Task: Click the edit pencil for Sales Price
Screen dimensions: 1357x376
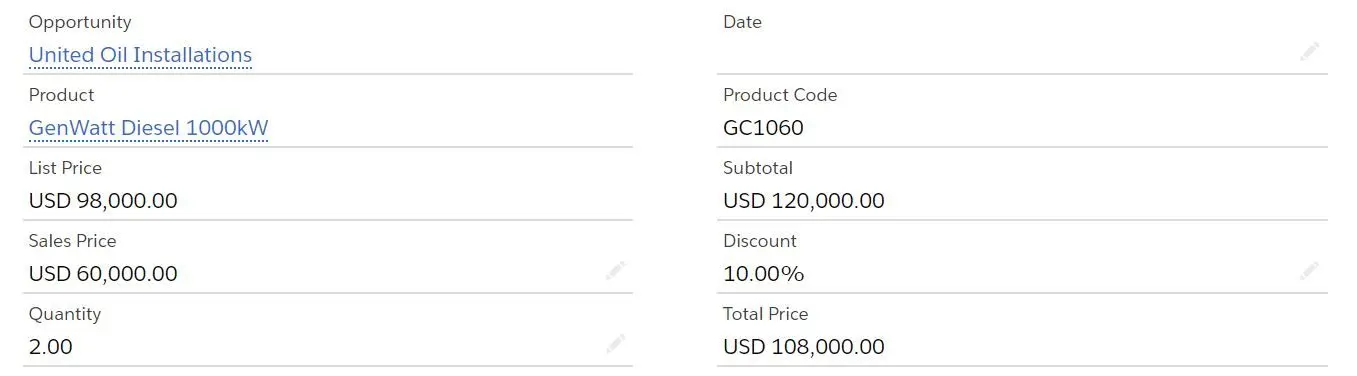Action: point(615,271)
